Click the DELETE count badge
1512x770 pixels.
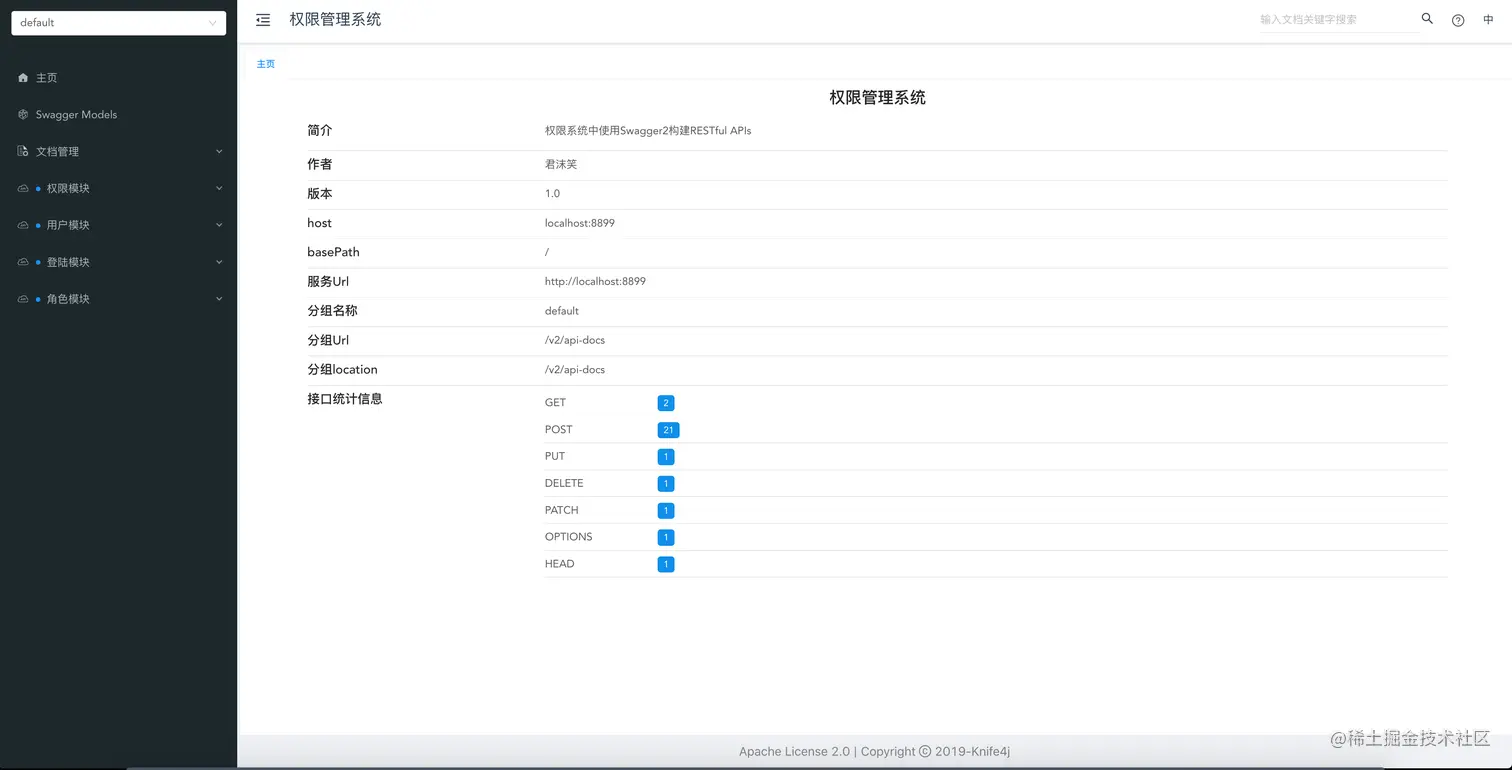point(666,484)
